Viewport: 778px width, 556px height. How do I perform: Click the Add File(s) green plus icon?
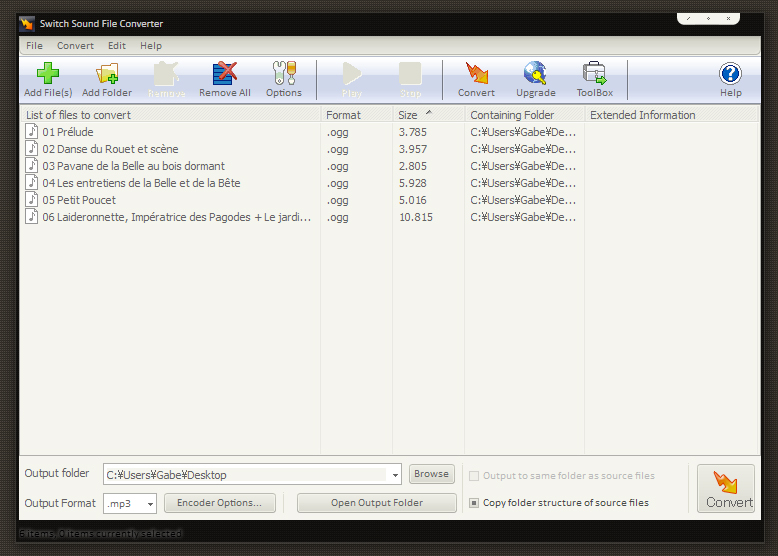(48, 73)
